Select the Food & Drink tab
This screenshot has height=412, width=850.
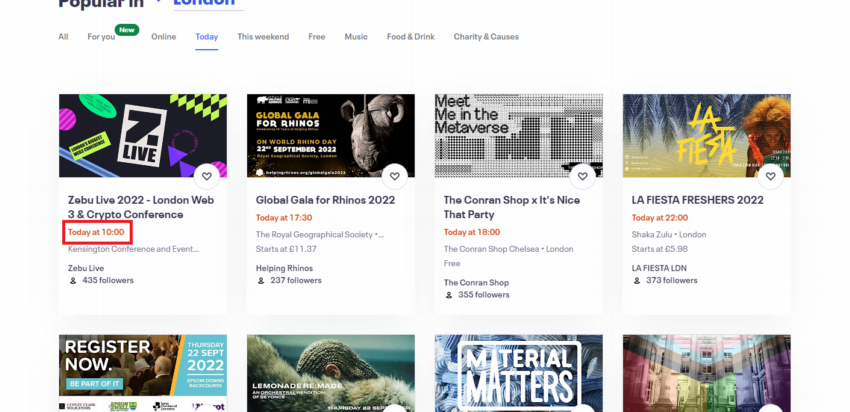(x=411, y=37)
